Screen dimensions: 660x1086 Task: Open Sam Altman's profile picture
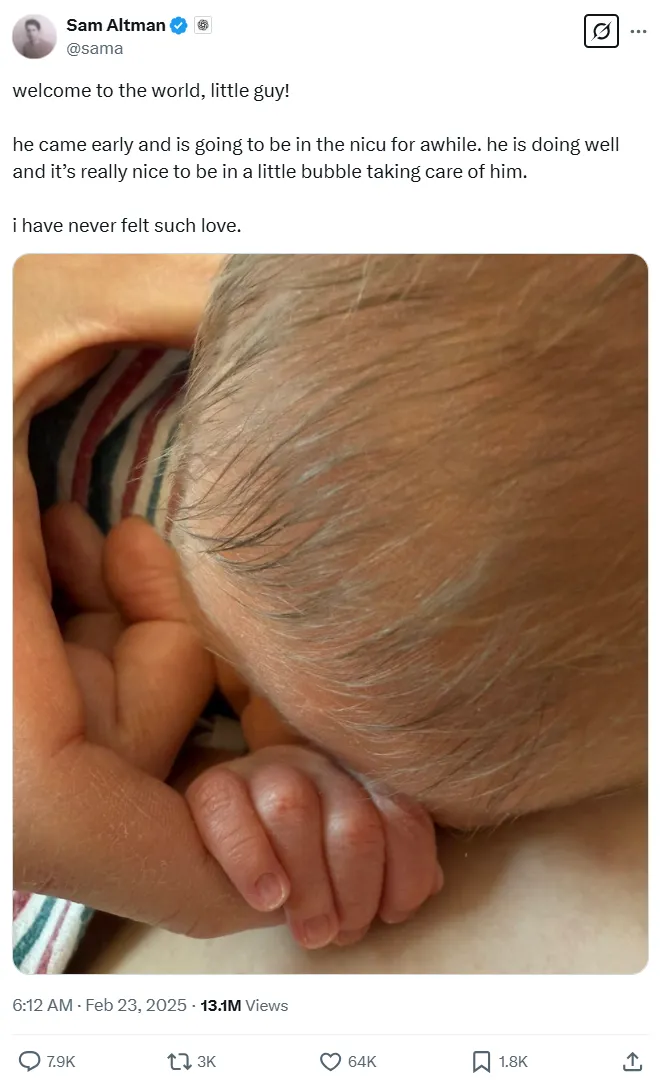click(34, 36)
